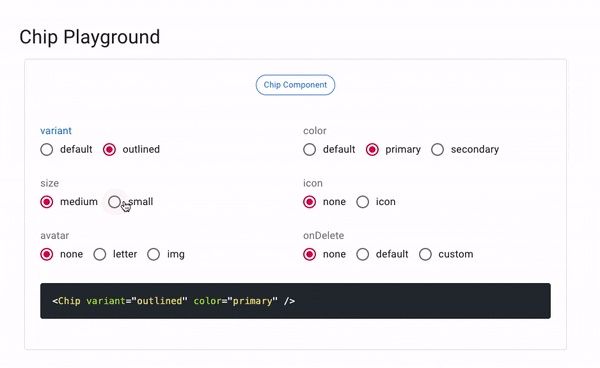This screenshot has height=368, width=600.
Task: Set onDelete to custom
Action: pyautogui.click(x=425, y=254)
